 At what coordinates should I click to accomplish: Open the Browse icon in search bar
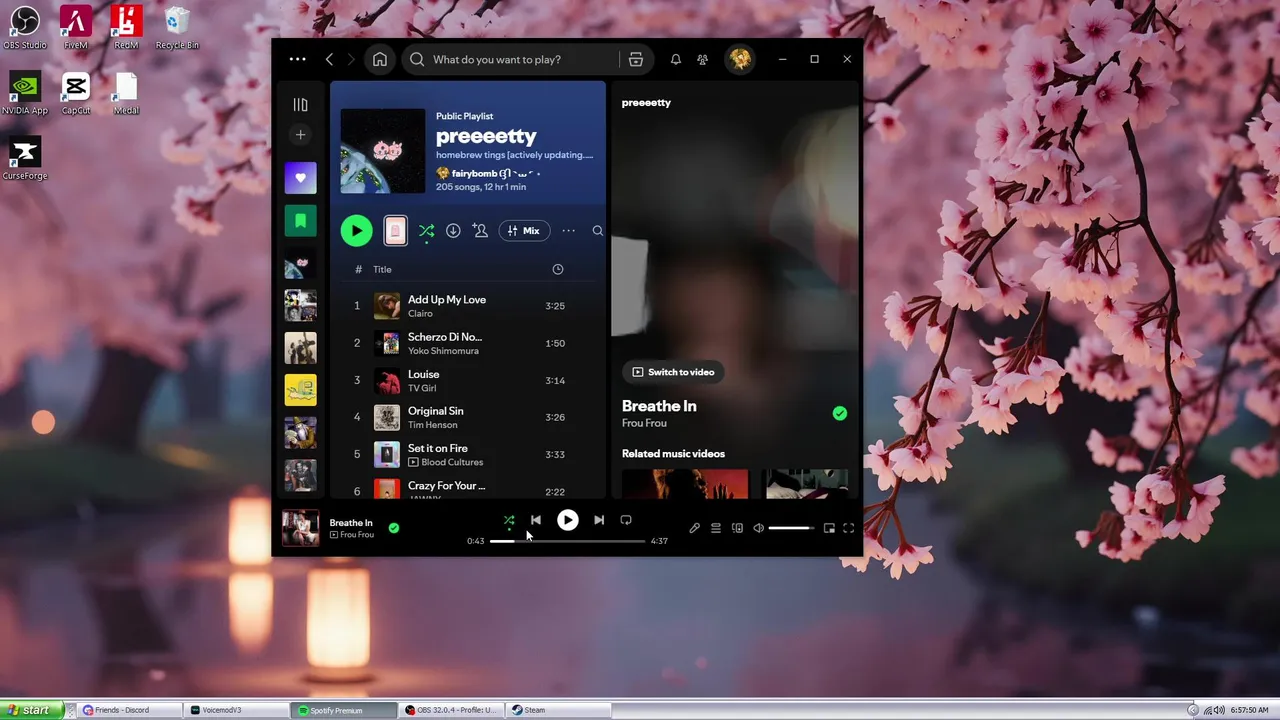[x=635, y=59]
